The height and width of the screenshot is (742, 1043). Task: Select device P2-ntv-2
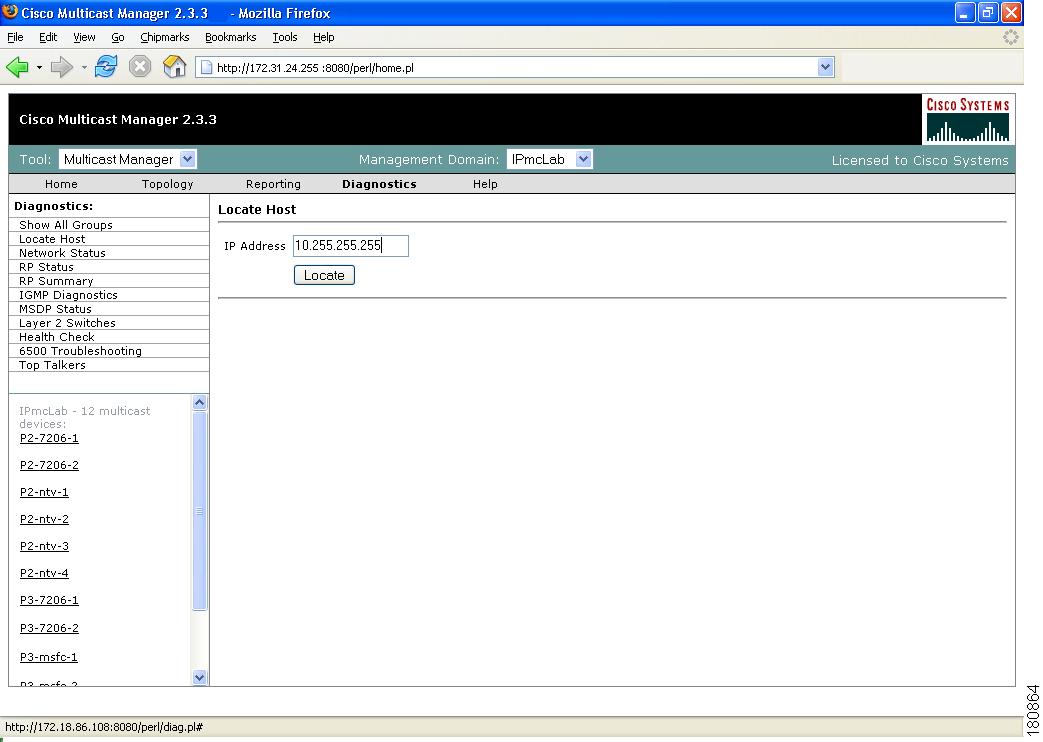point(44,519)
